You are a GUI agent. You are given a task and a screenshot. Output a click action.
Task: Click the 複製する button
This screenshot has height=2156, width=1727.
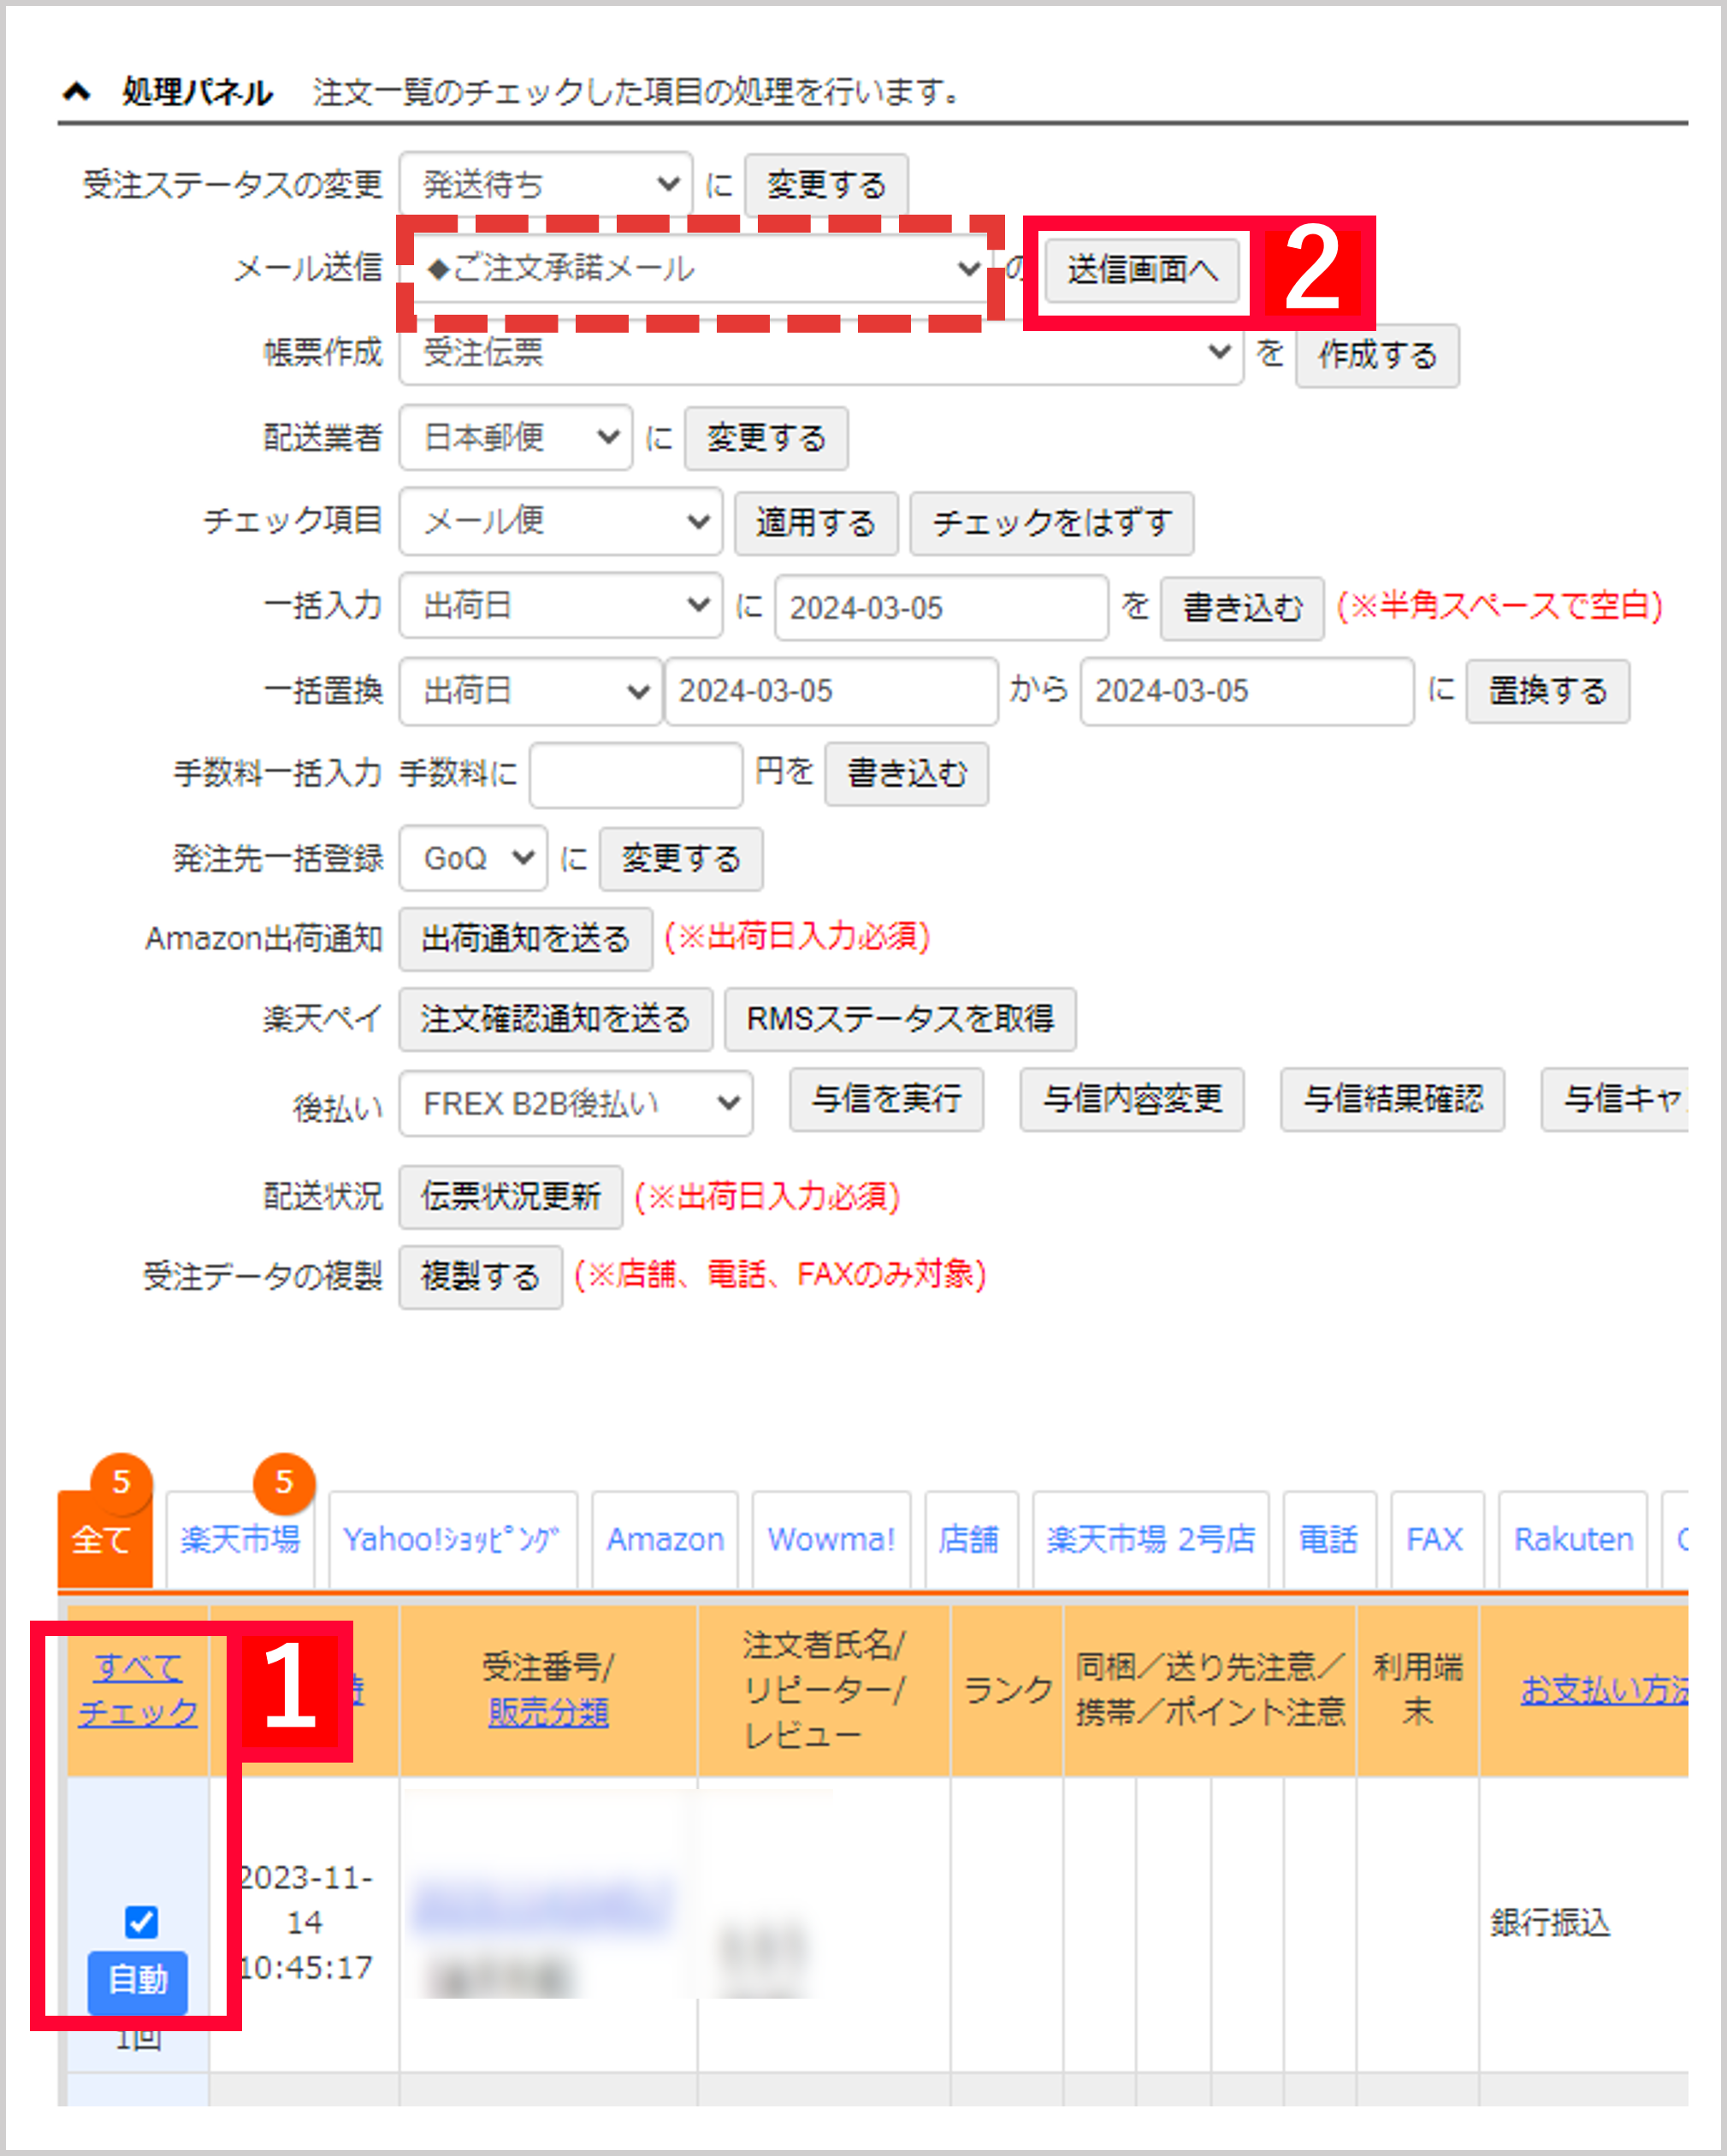tap(481, 1277)
